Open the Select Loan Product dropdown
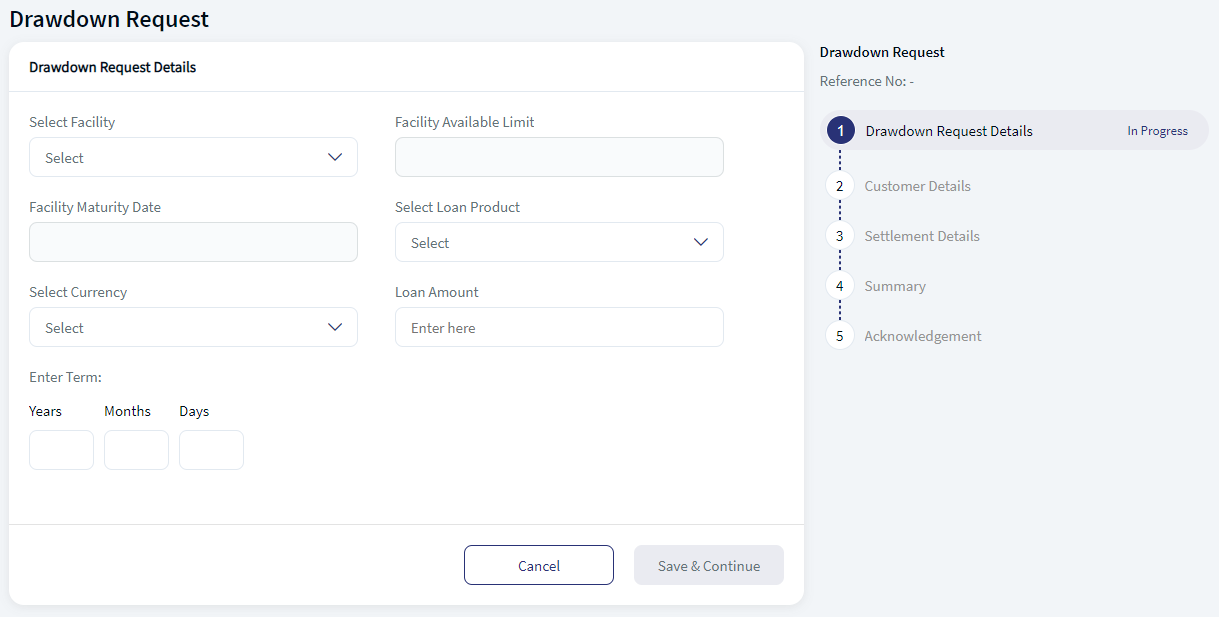The height and width of the screenshot is (617, 1219). (559, 242)
